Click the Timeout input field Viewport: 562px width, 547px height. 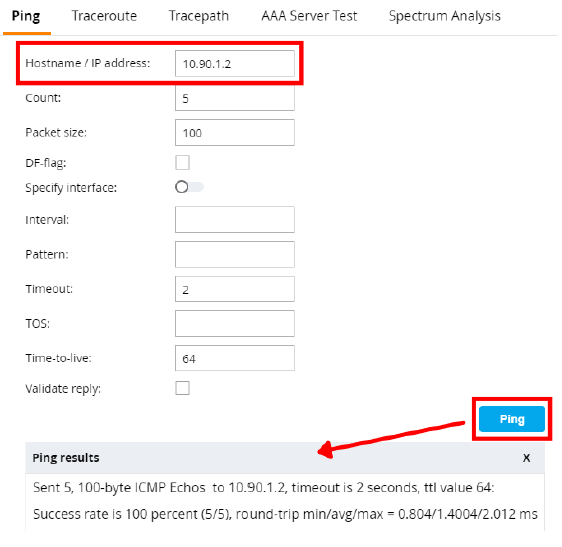pyautogui.click(x=235, y=289)
